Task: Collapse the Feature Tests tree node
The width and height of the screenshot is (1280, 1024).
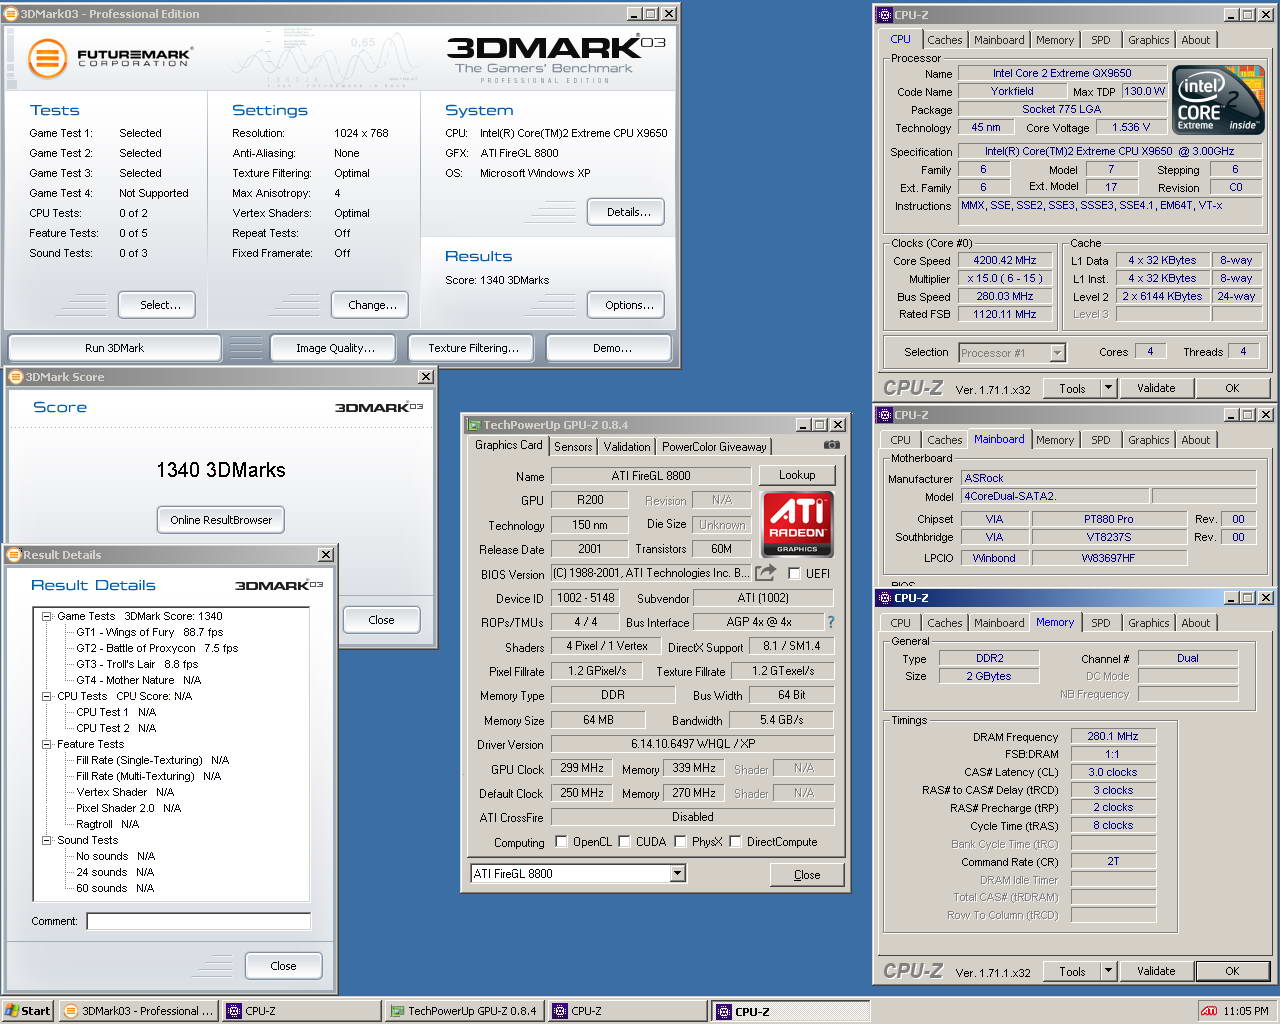Action: (x=46, y=744)
